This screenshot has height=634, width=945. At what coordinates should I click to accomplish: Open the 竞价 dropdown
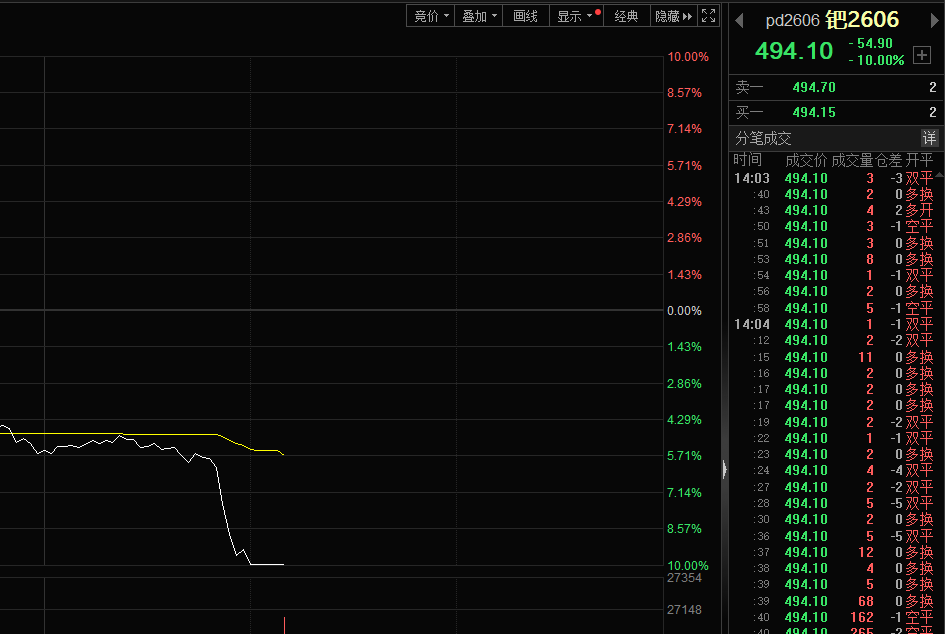point(430,16)
